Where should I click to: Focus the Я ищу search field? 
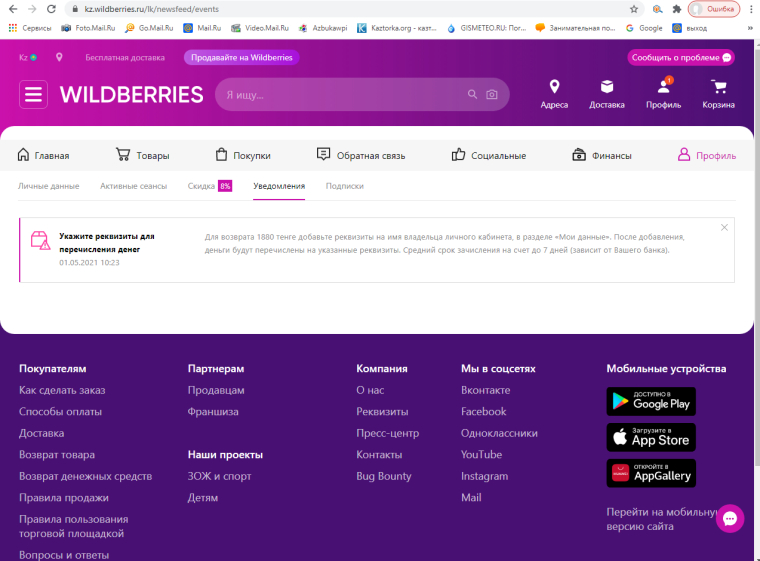340,95
